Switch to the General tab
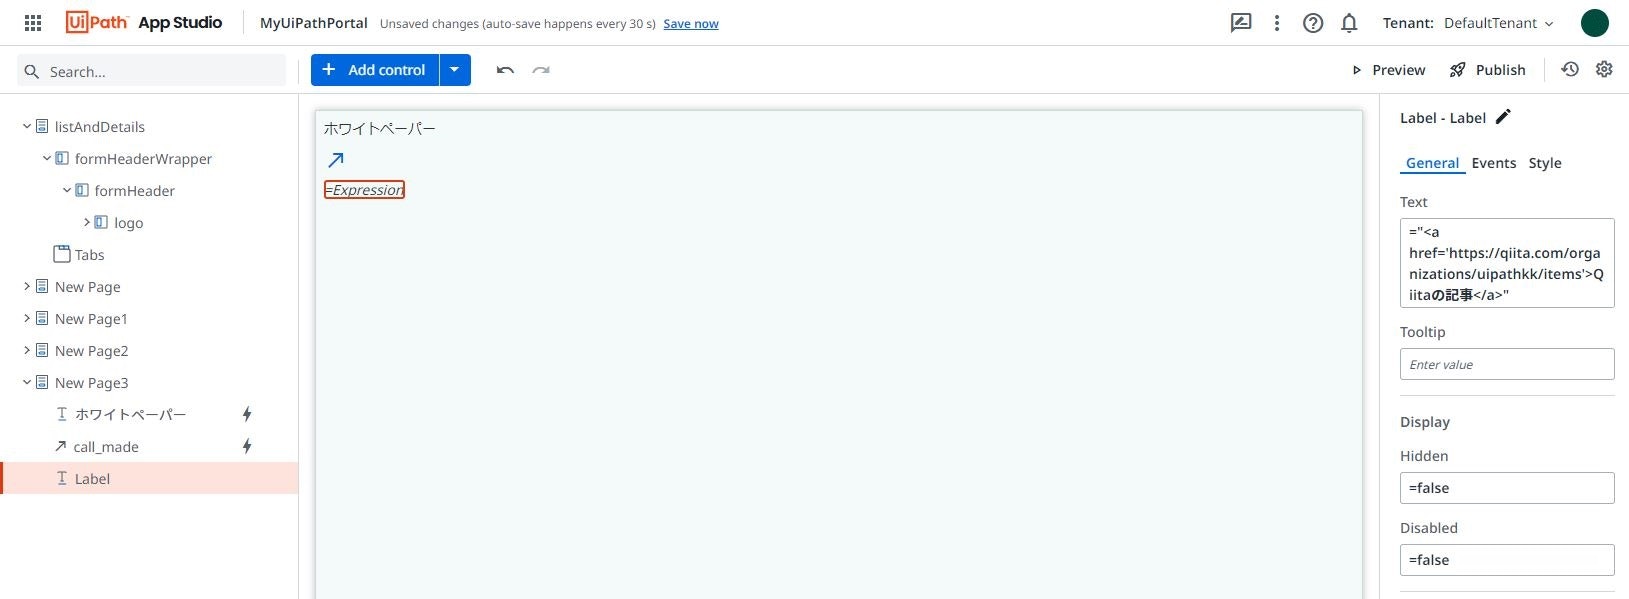This screenshot has height=599, width=1629. tap(1432, 163)
